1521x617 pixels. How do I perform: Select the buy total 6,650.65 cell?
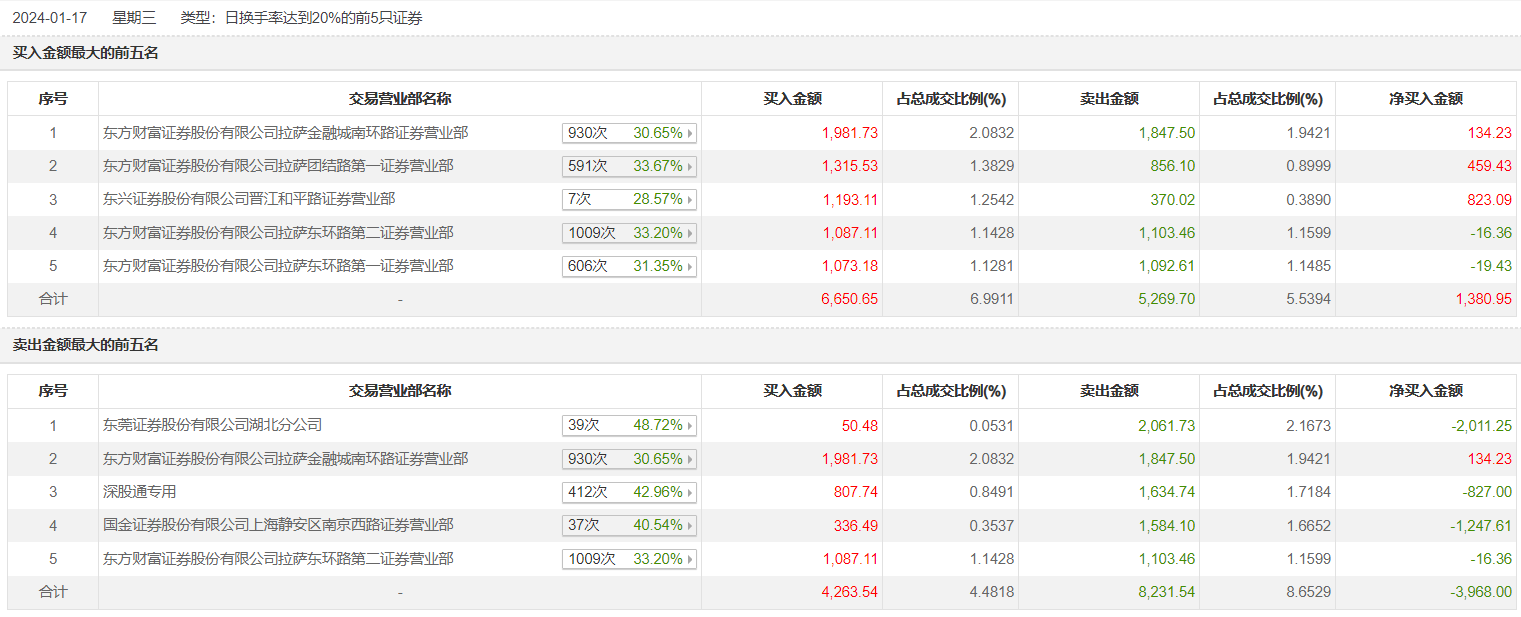[850, 299]
